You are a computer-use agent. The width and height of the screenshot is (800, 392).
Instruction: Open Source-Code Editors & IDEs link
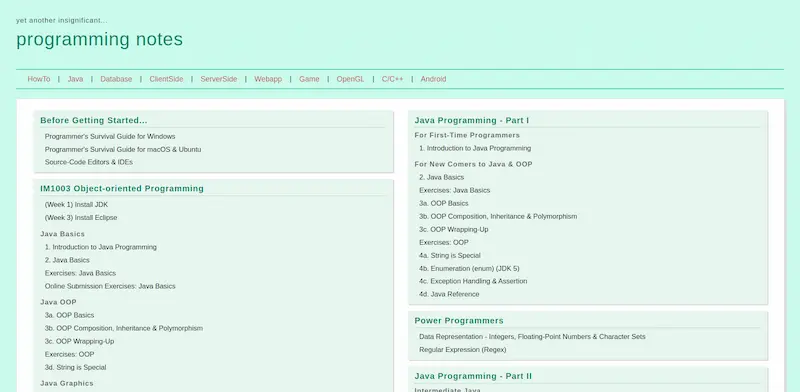click(89, 162)
